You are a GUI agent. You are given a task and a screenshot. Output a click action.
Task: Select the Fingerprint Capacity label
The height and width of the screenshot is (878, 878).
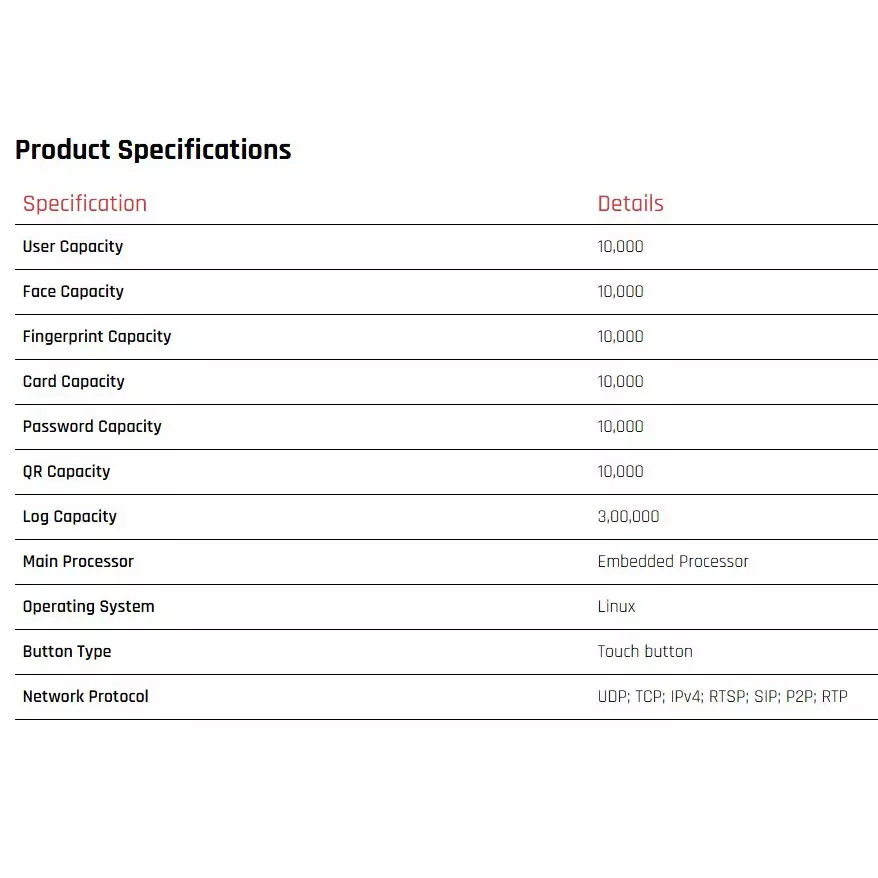coord(97,337)
